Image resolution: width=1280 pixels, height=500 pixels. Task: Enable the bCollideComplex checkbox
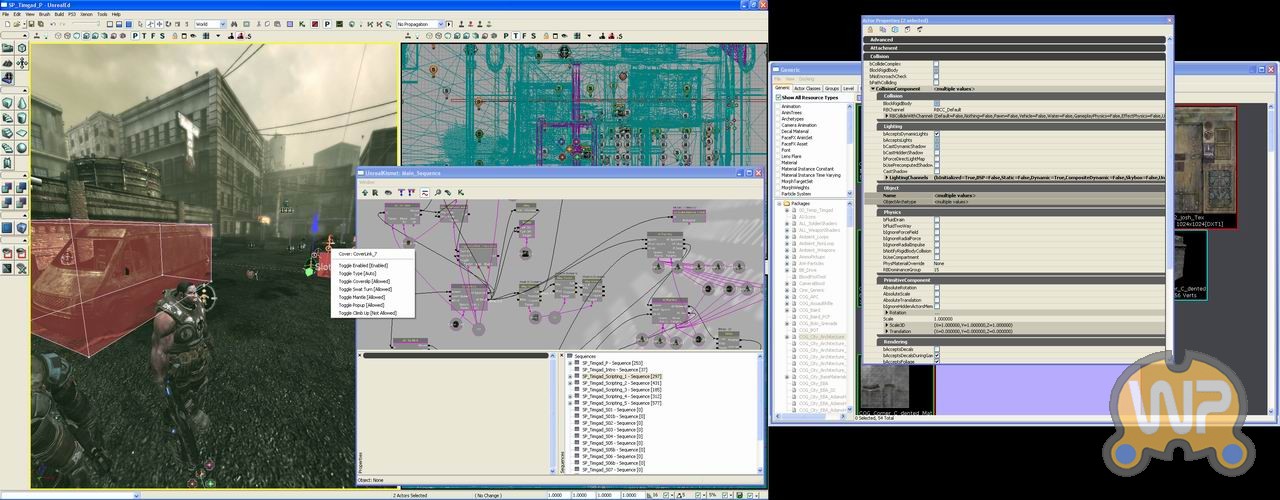pos(936,63)
